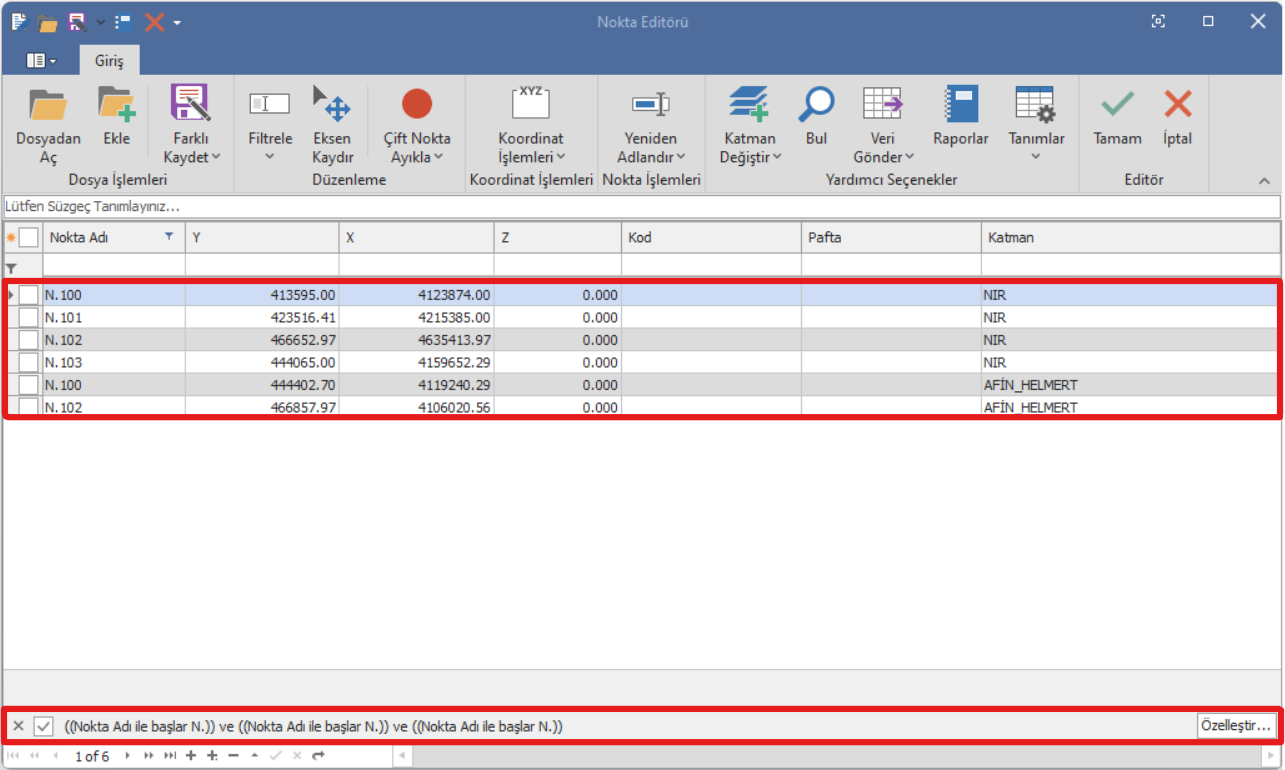This screenshot has height=770, width=1285.
Task: Click the filter expression text in status panel
Action: (313, 727)
